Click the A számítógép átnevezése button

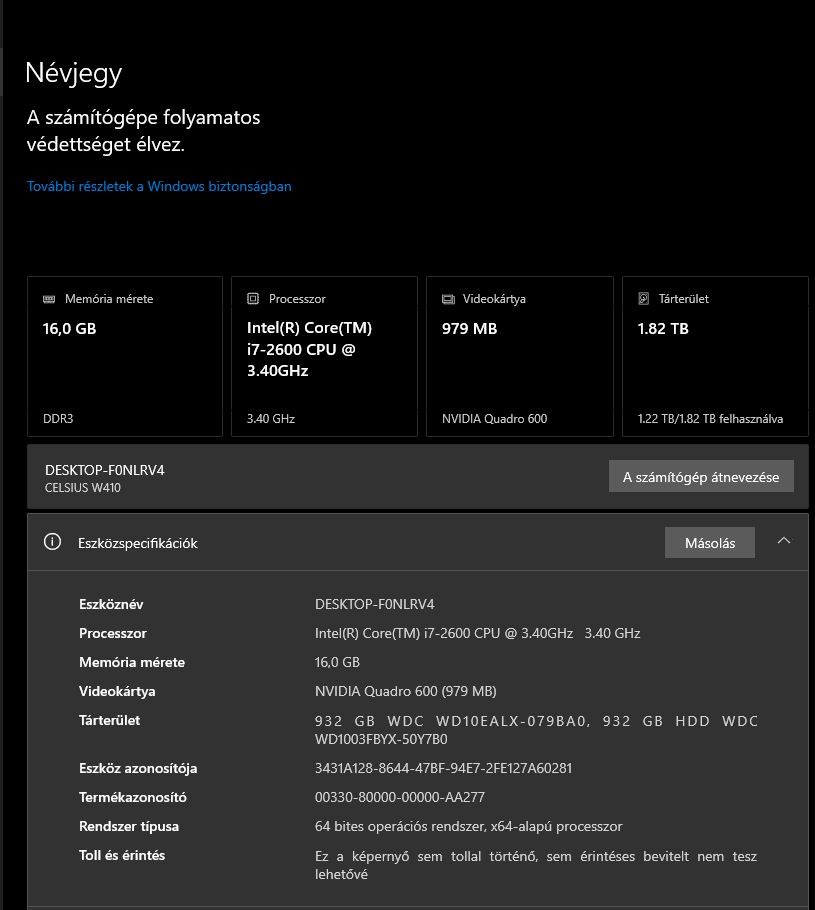[700, 477]
